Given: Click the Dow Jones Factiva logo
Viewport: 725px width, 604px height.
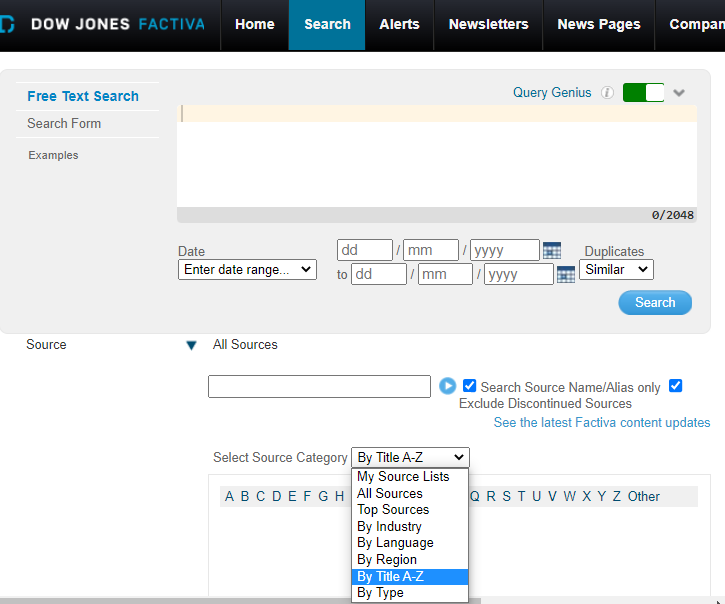Looking at the screenshot, I should 103,24.
